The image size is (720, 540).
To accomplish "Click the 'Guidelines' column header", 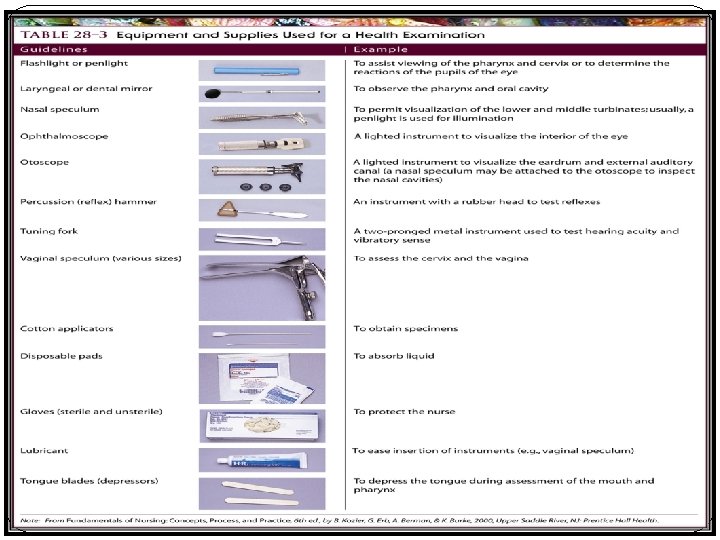I will 54,50.
